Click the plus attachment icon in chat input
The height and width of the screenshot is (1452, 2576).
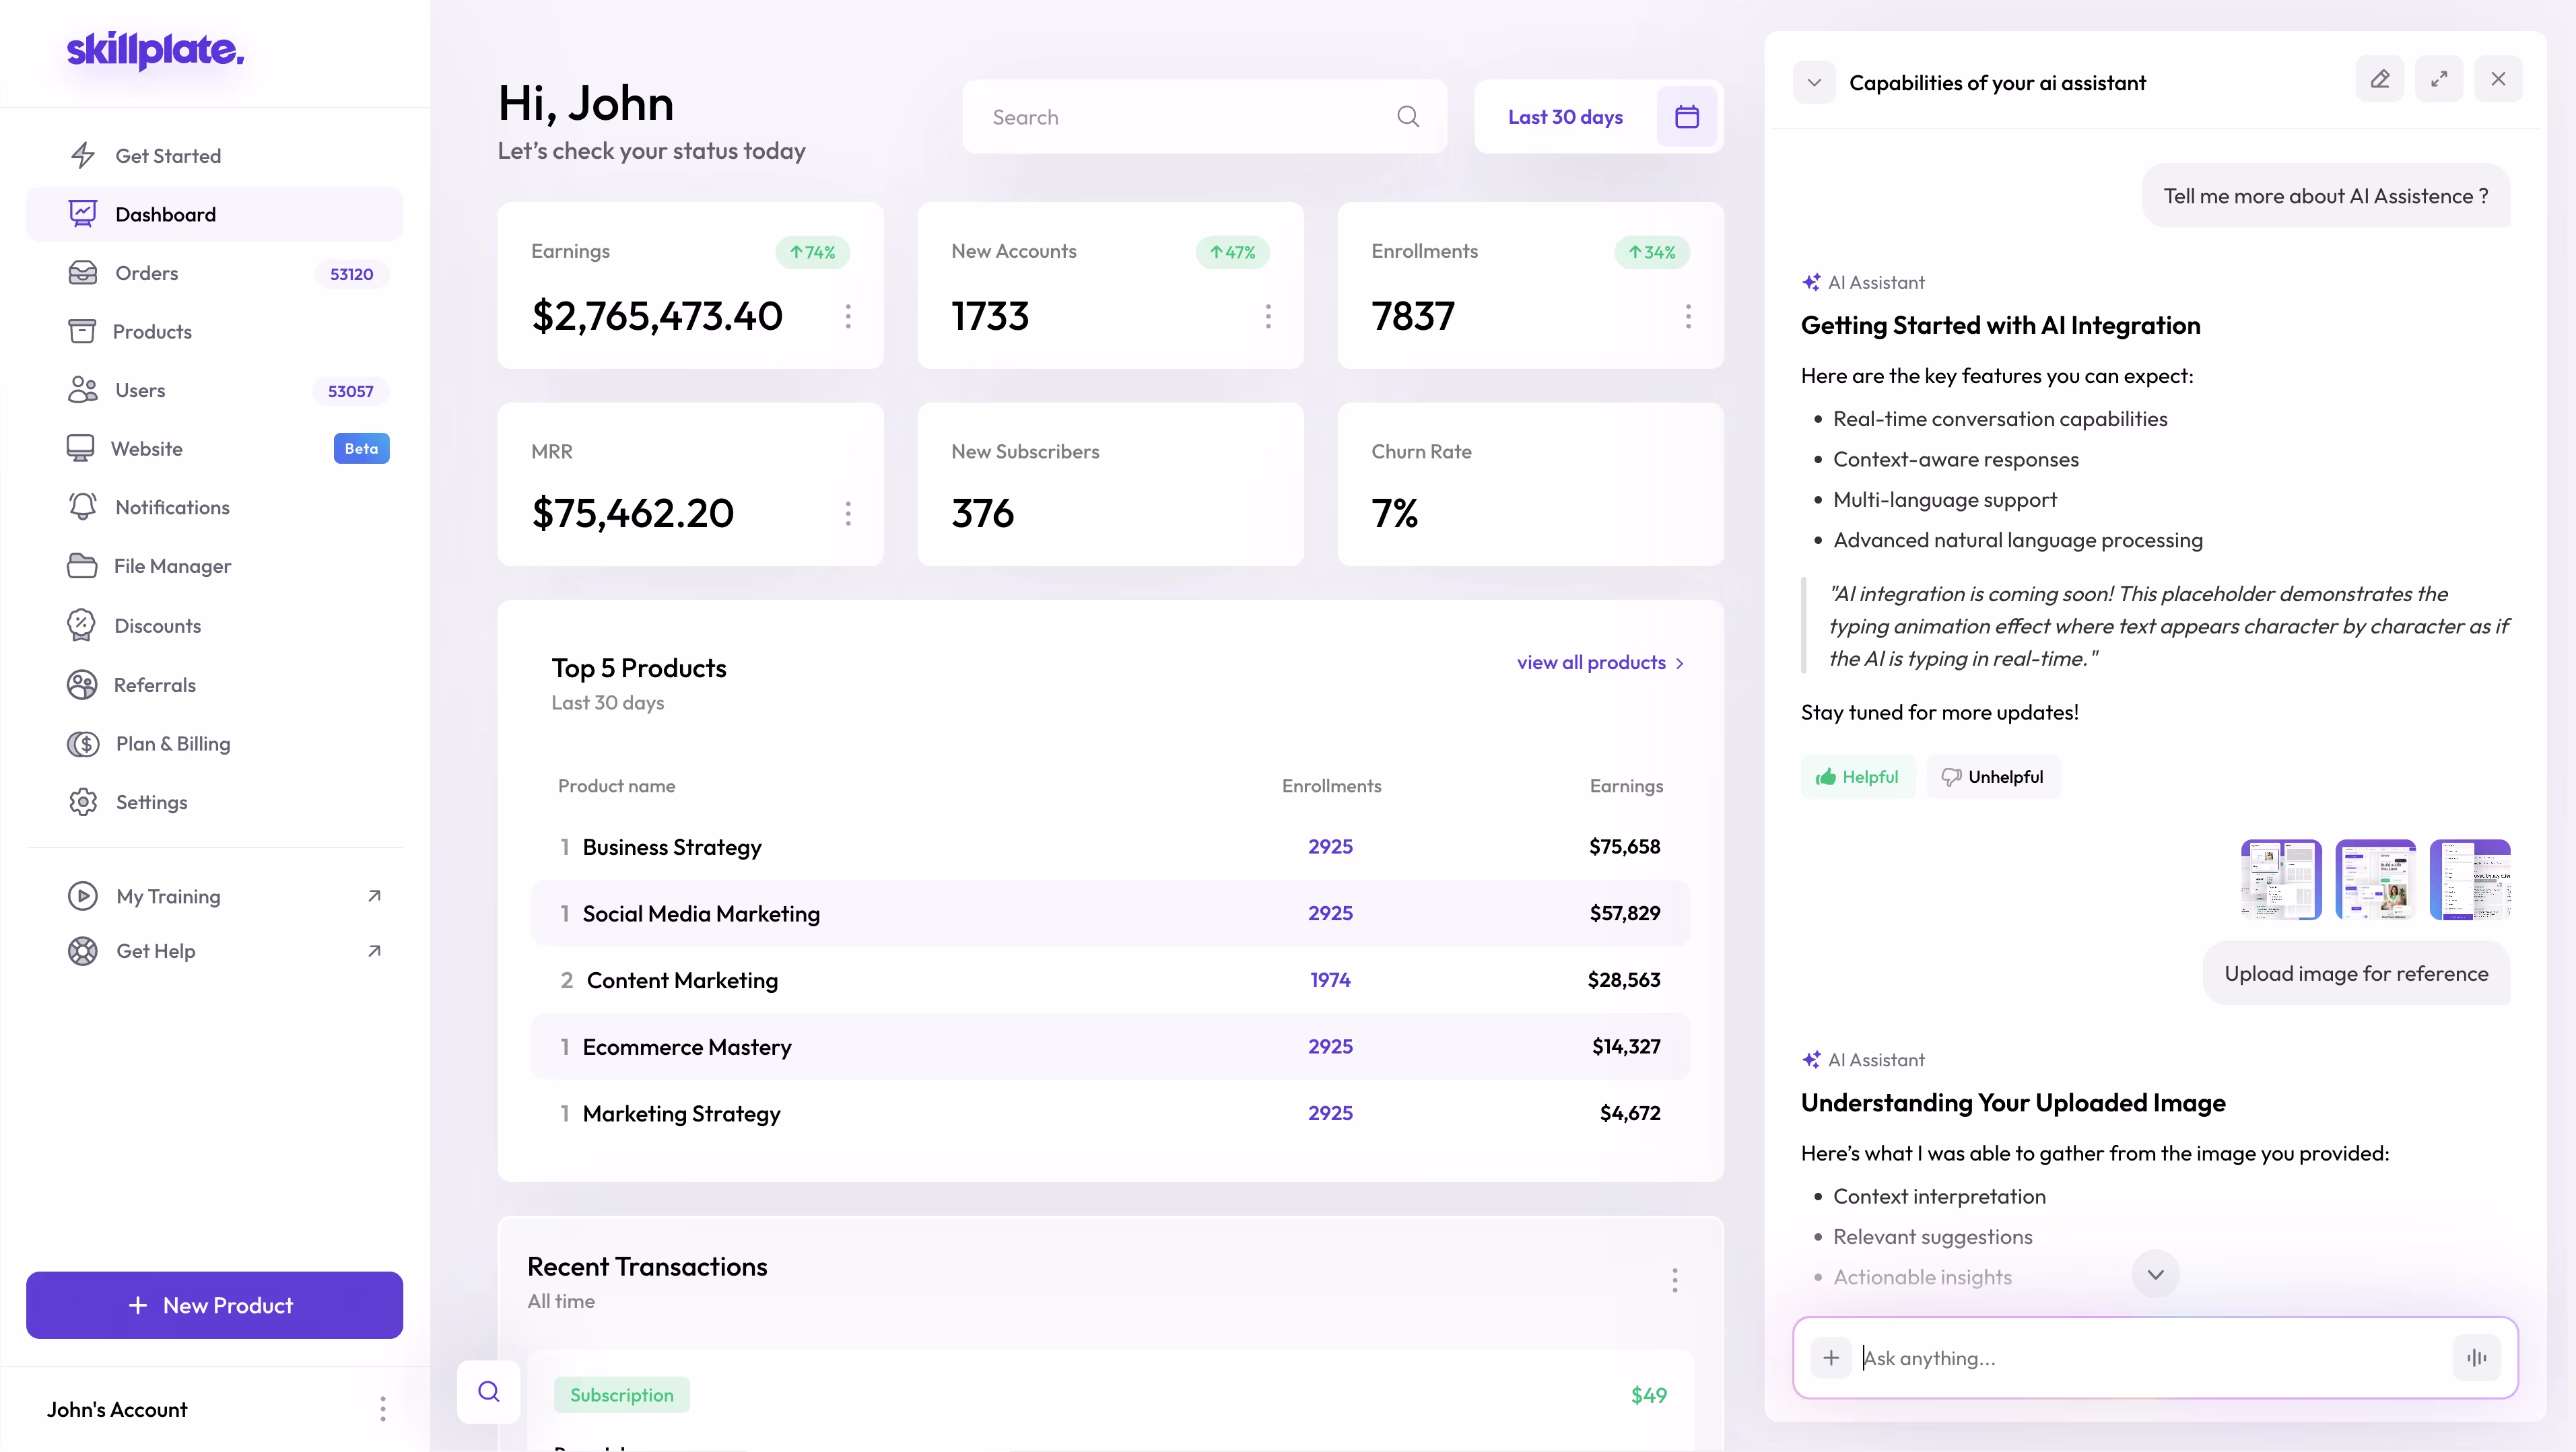1830,1357
